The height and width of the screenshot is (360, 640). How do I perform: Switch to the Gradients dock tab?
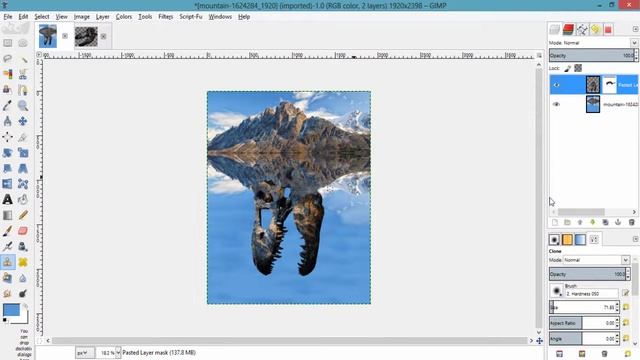tap(580, 240)
